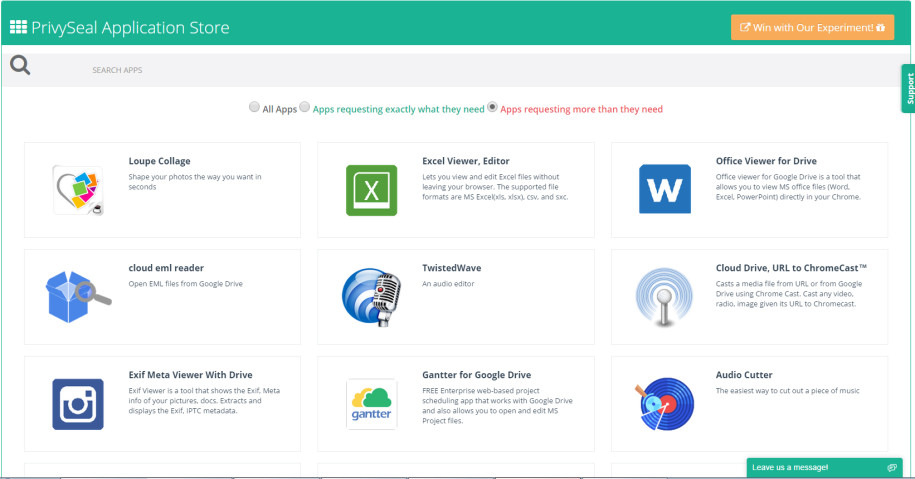Click the search magnifier icon

[20, 65]
